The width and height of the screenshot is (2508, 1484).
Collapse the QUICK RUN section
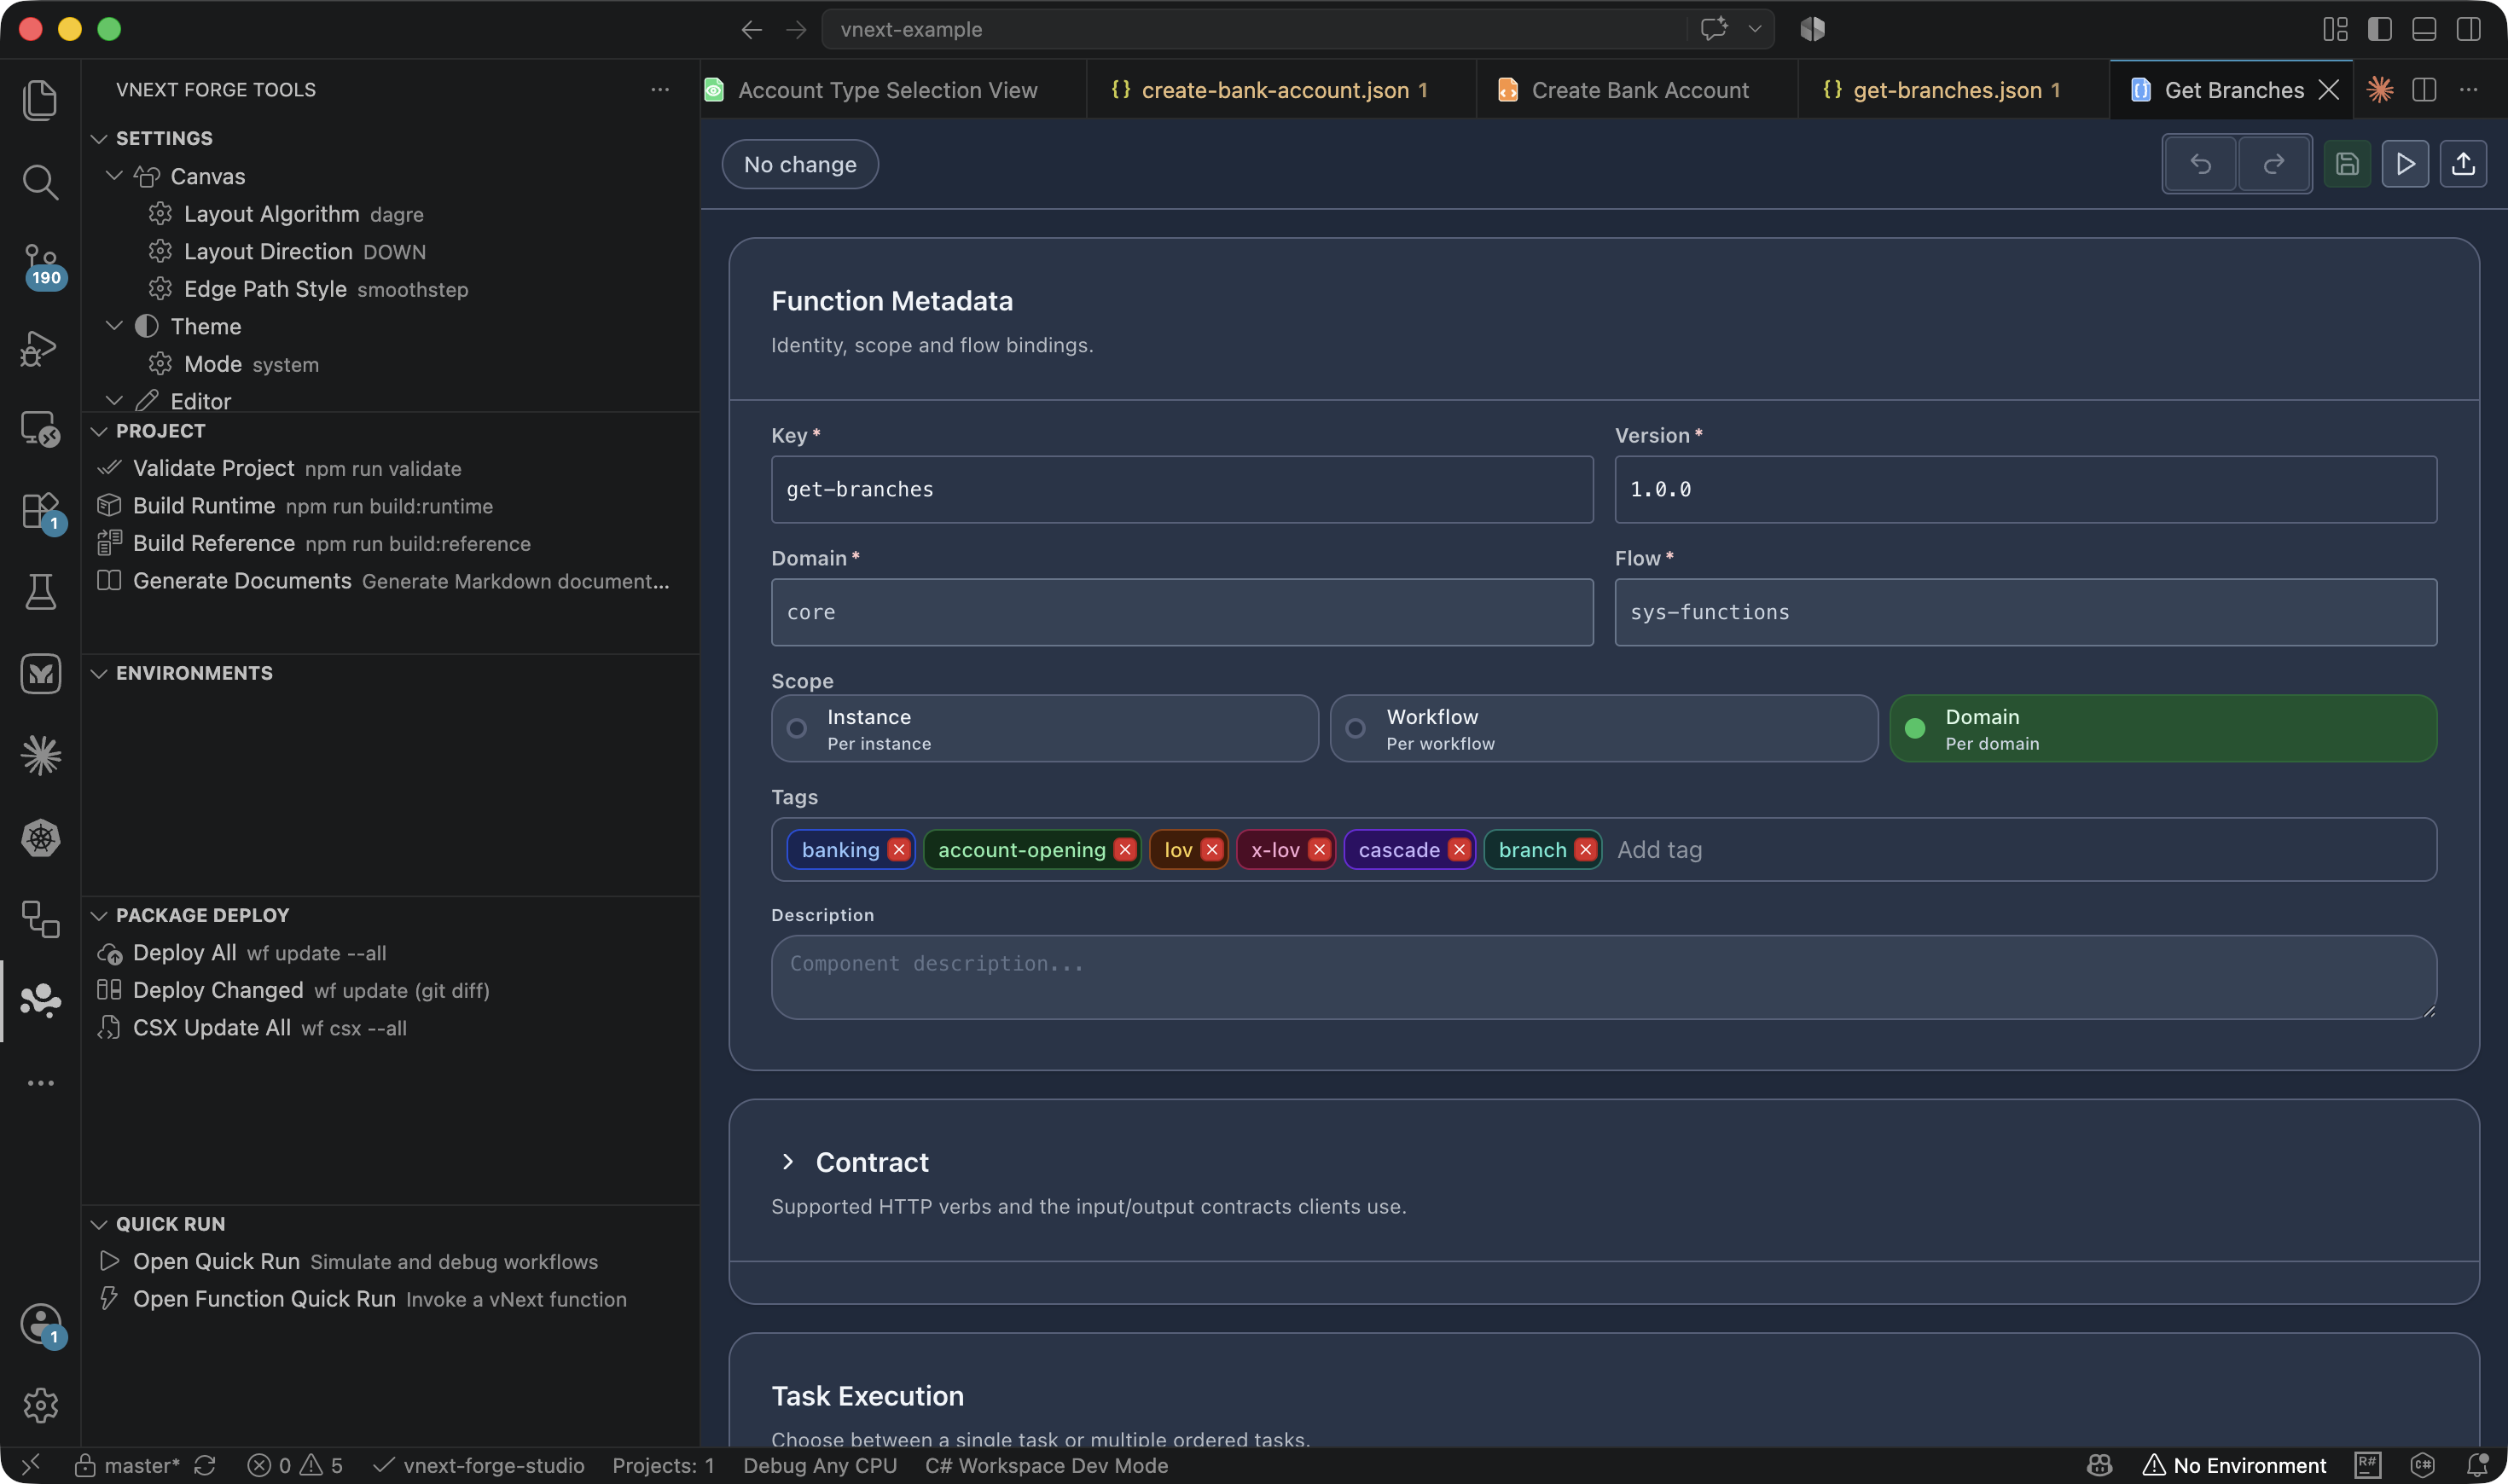pyautogui.click(x=99, y=1224)
